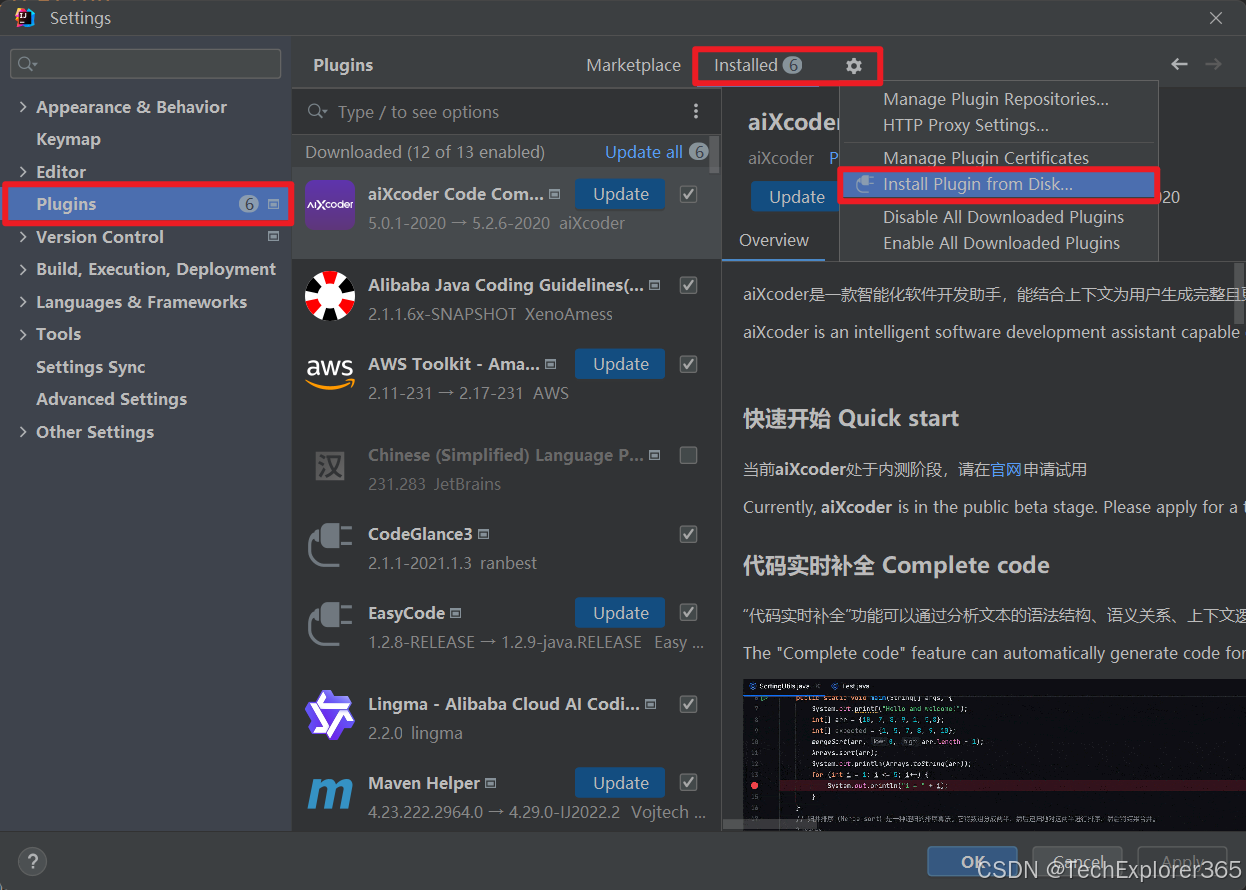Image resolution: width=1246 pixels, height=890 pixels.
Task: Click the Installed count badge
Action: click(792, 65)
